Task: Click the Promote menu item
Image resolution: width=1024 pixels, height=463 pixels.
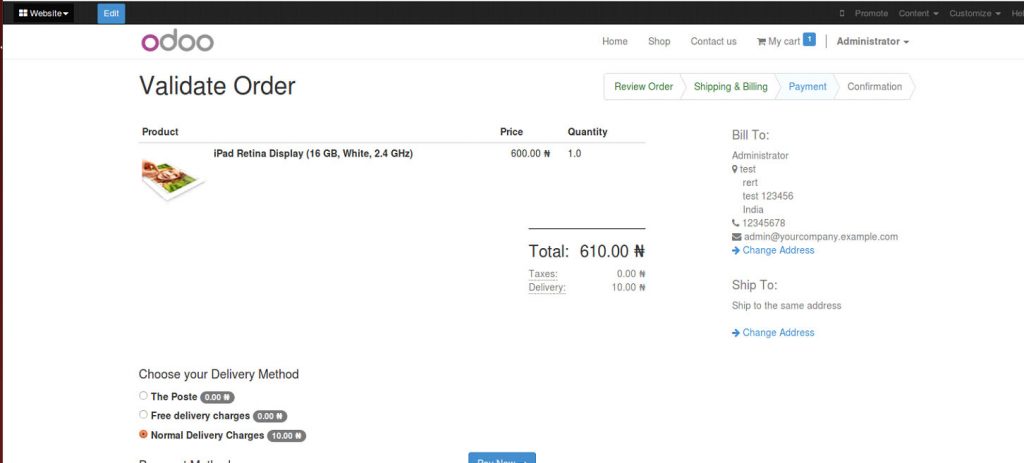Action: click(x=871, y=13)
